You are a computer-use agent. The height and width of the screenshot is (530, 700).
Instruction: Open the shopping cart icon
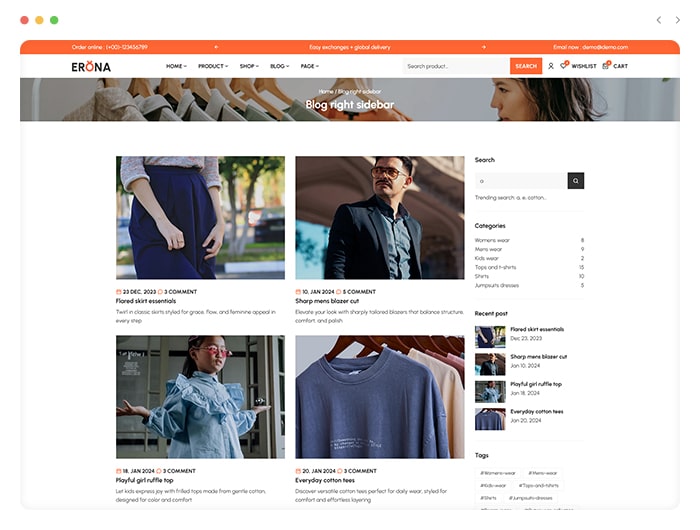point(606,66)
